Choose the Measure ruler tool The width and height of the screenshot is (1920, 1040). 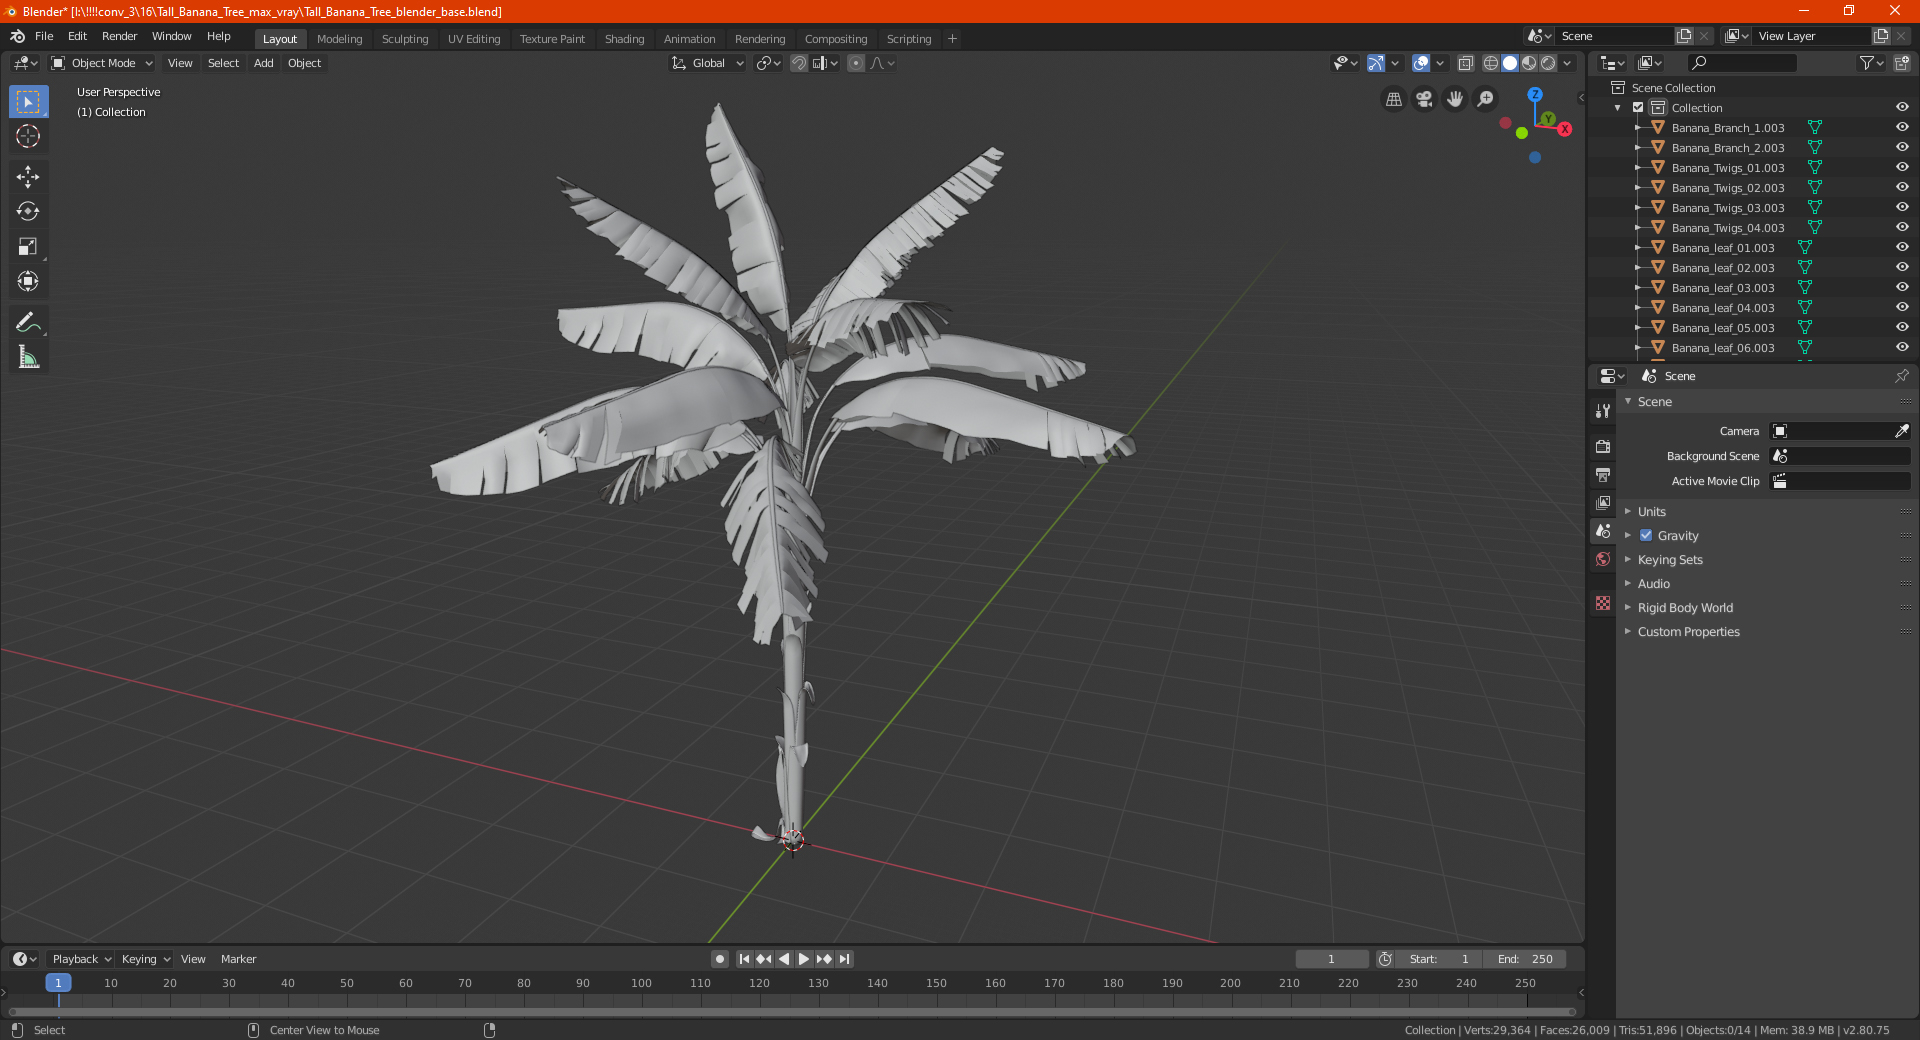click(28, 357)
